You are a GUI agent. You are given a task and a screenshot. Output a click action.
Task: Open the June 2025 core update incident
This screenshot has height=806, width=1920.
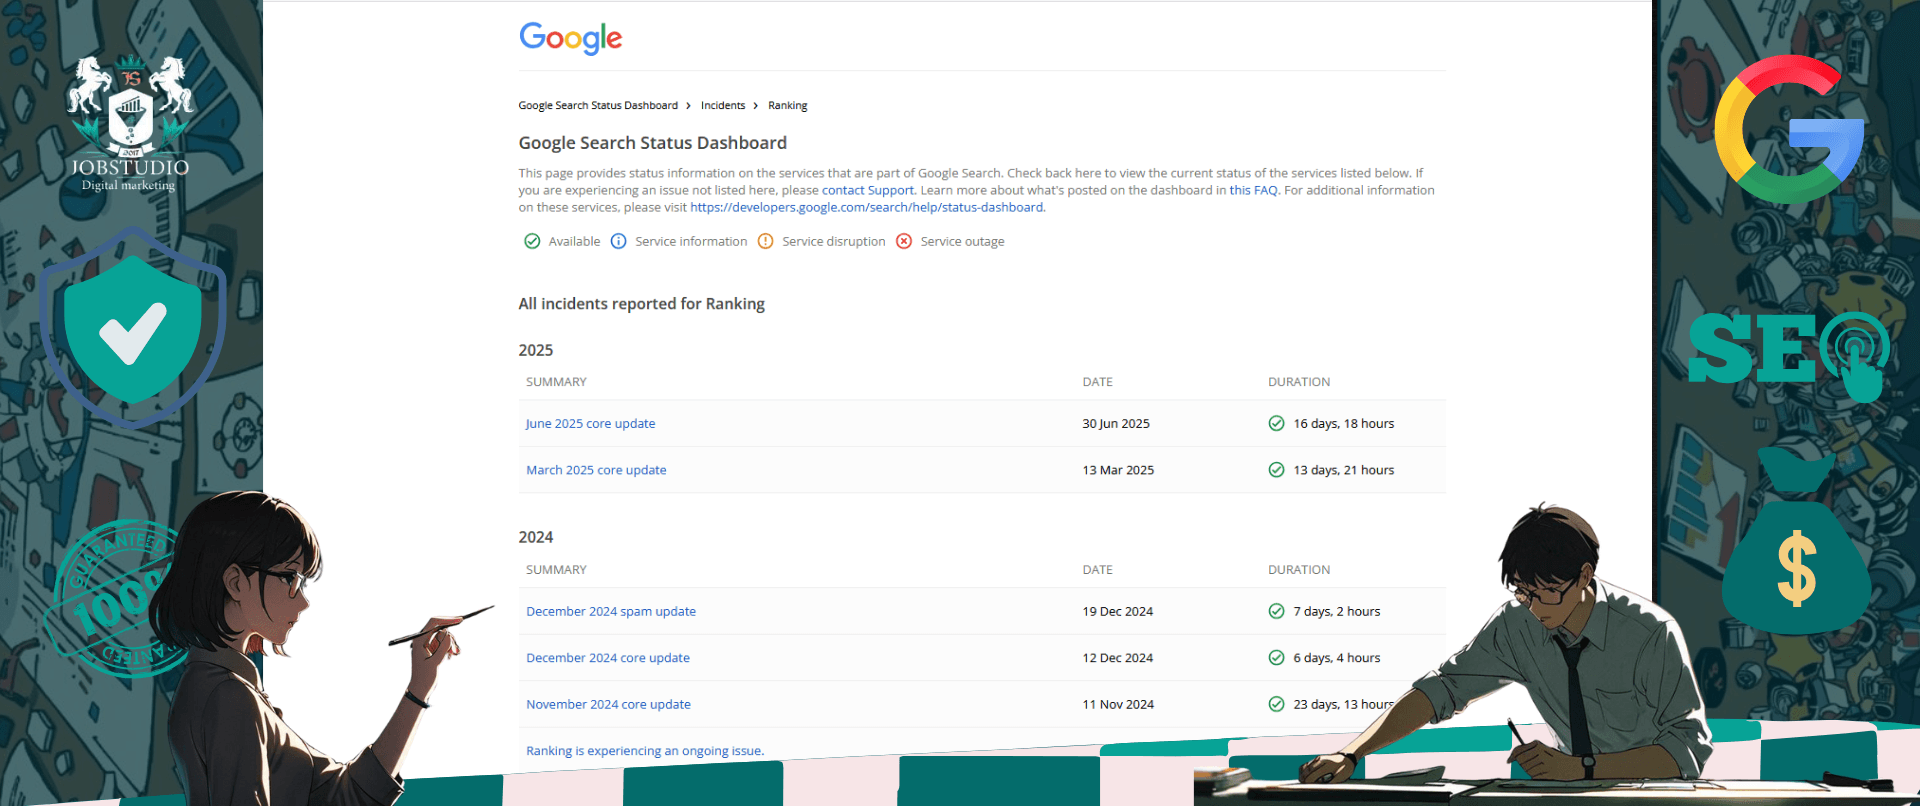[x=591, y=424]
